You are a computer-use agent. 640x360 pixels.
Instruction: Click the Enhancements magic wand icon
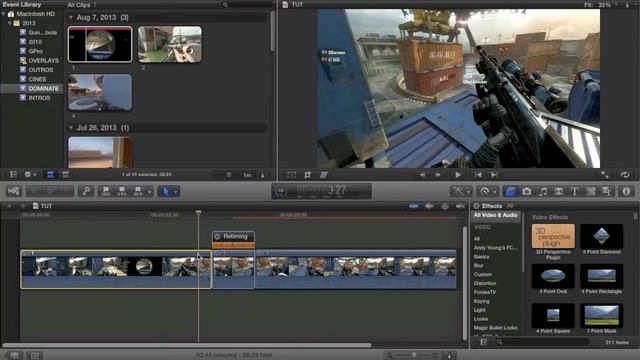(458, 191)
